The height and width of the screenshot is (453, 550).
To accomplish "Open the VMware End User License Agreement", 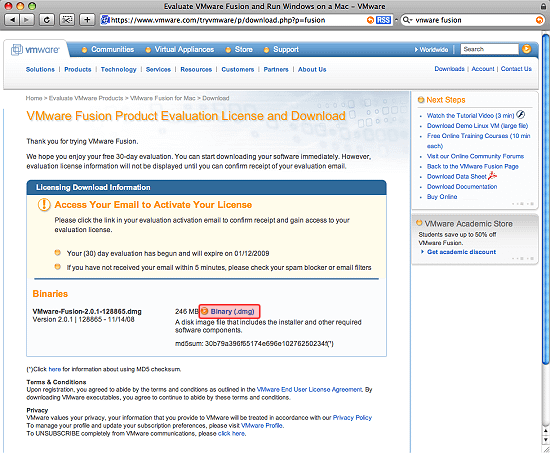I will 309,389.
